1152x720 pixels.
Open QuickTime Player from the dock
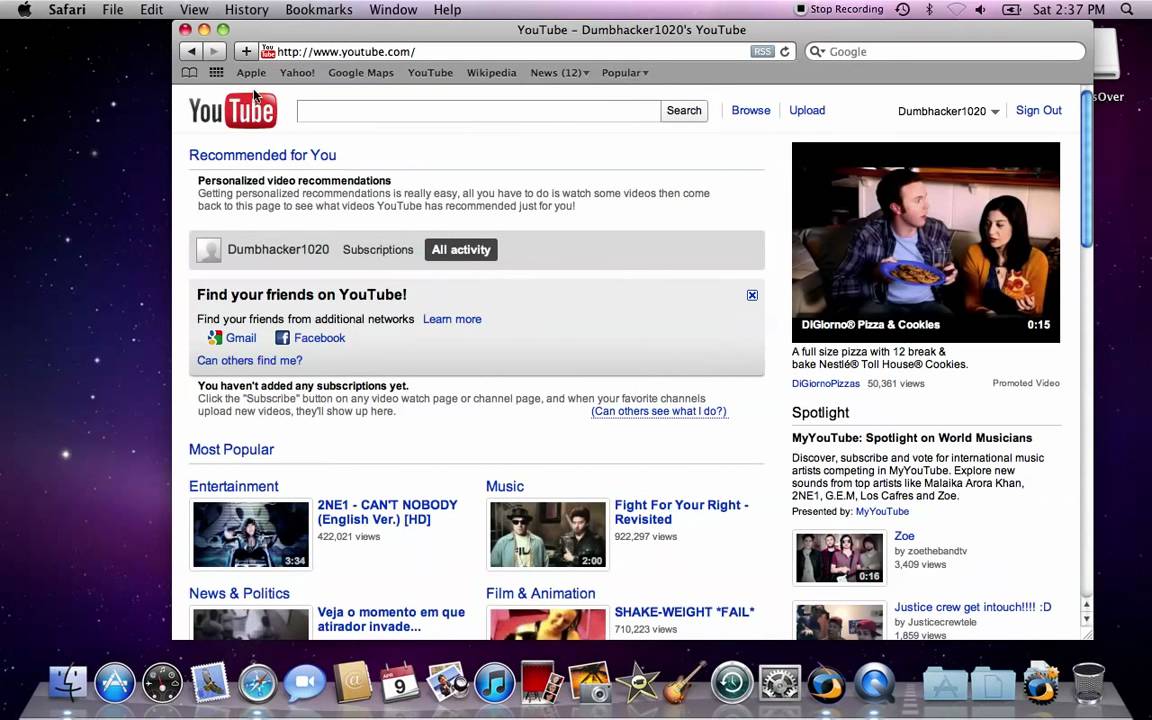pyautogui.click(x=874, y=683)
